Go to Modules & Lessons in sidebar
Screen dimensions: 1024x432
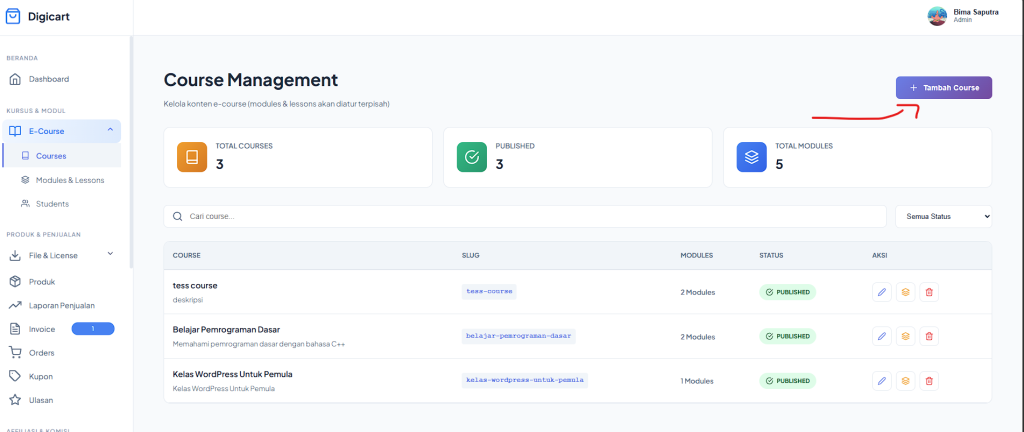[69, 180]
